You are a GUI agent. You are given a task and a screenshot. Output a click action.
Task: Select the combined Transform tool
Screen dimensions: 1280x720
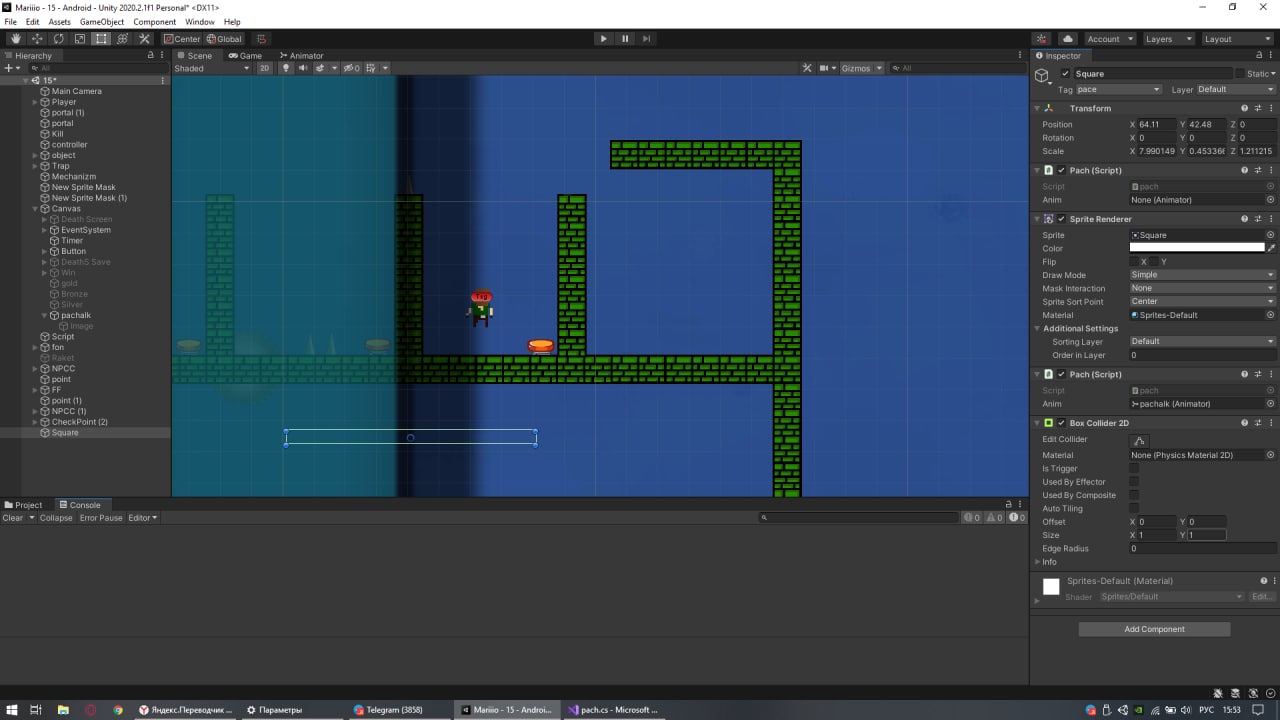point(123,39)
